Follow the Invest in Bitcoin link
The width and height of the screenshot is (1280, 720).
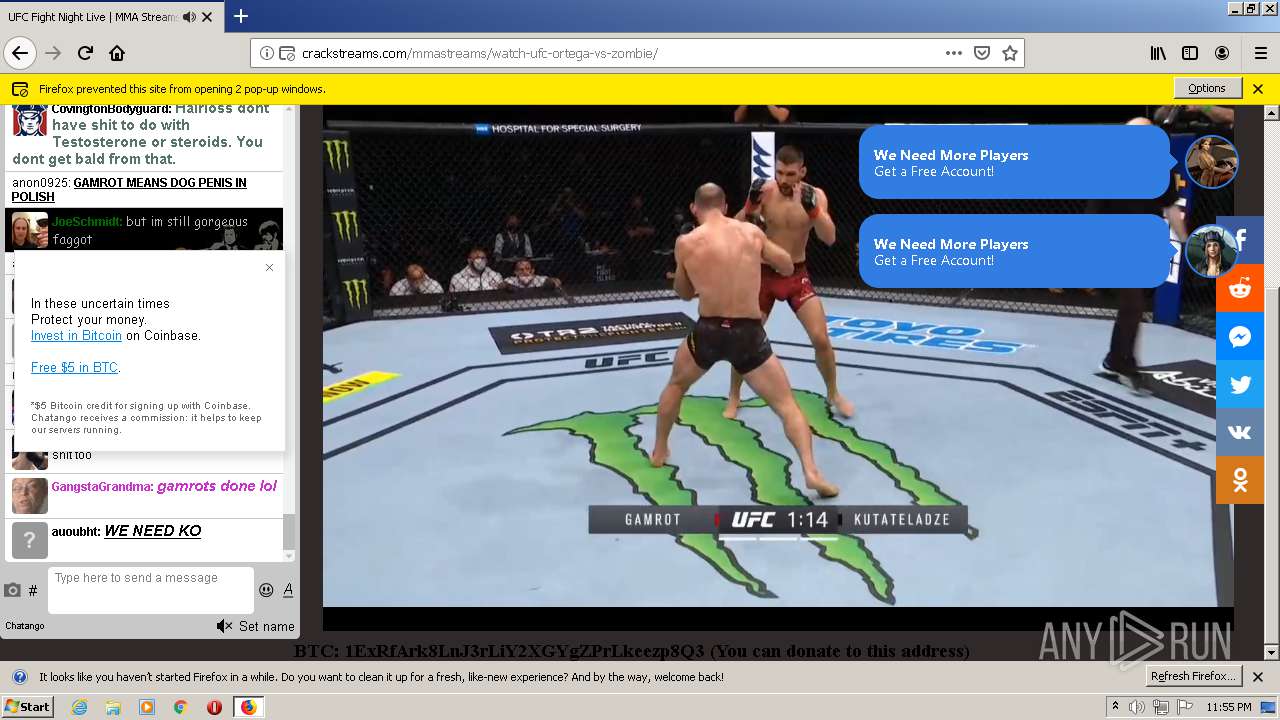pos(76,335)
